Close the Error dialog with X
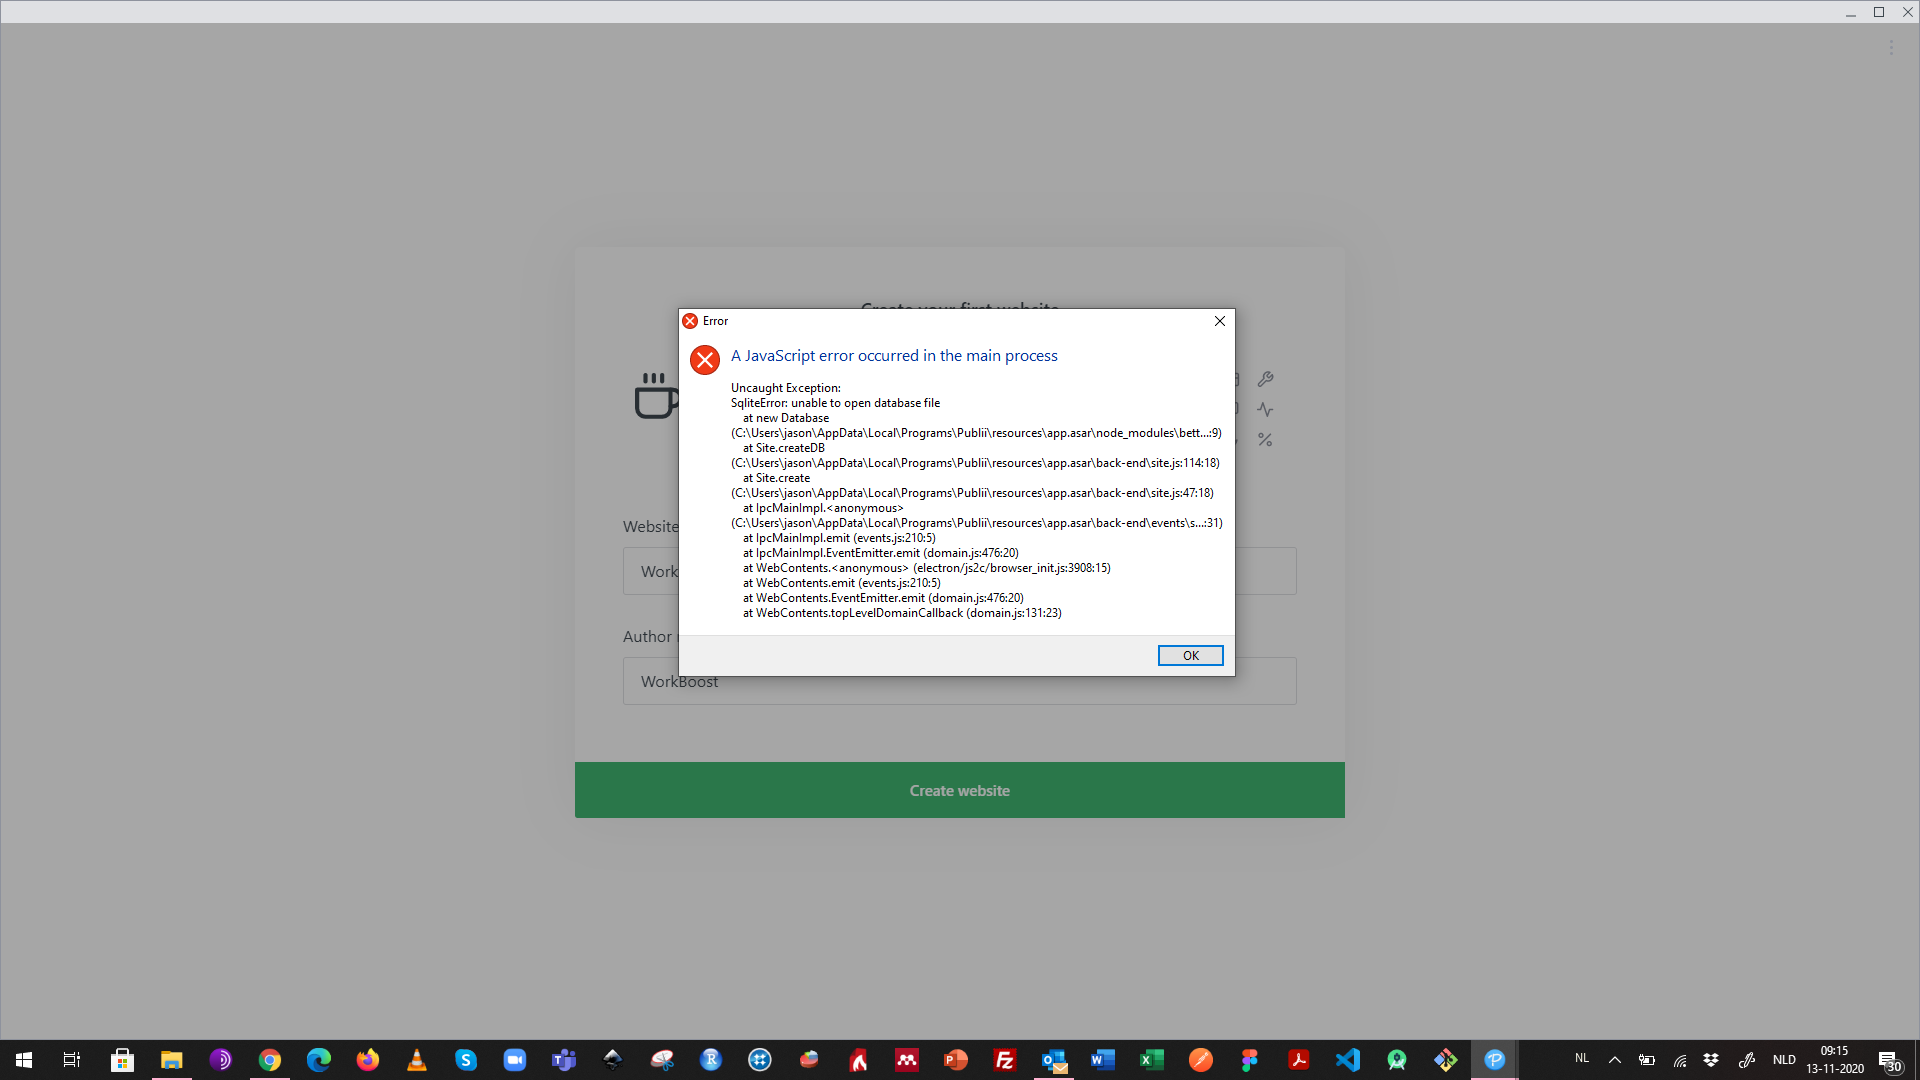Image resolution: width=1920 pixels, height=1080 pixels. [x=1219, y=321]
